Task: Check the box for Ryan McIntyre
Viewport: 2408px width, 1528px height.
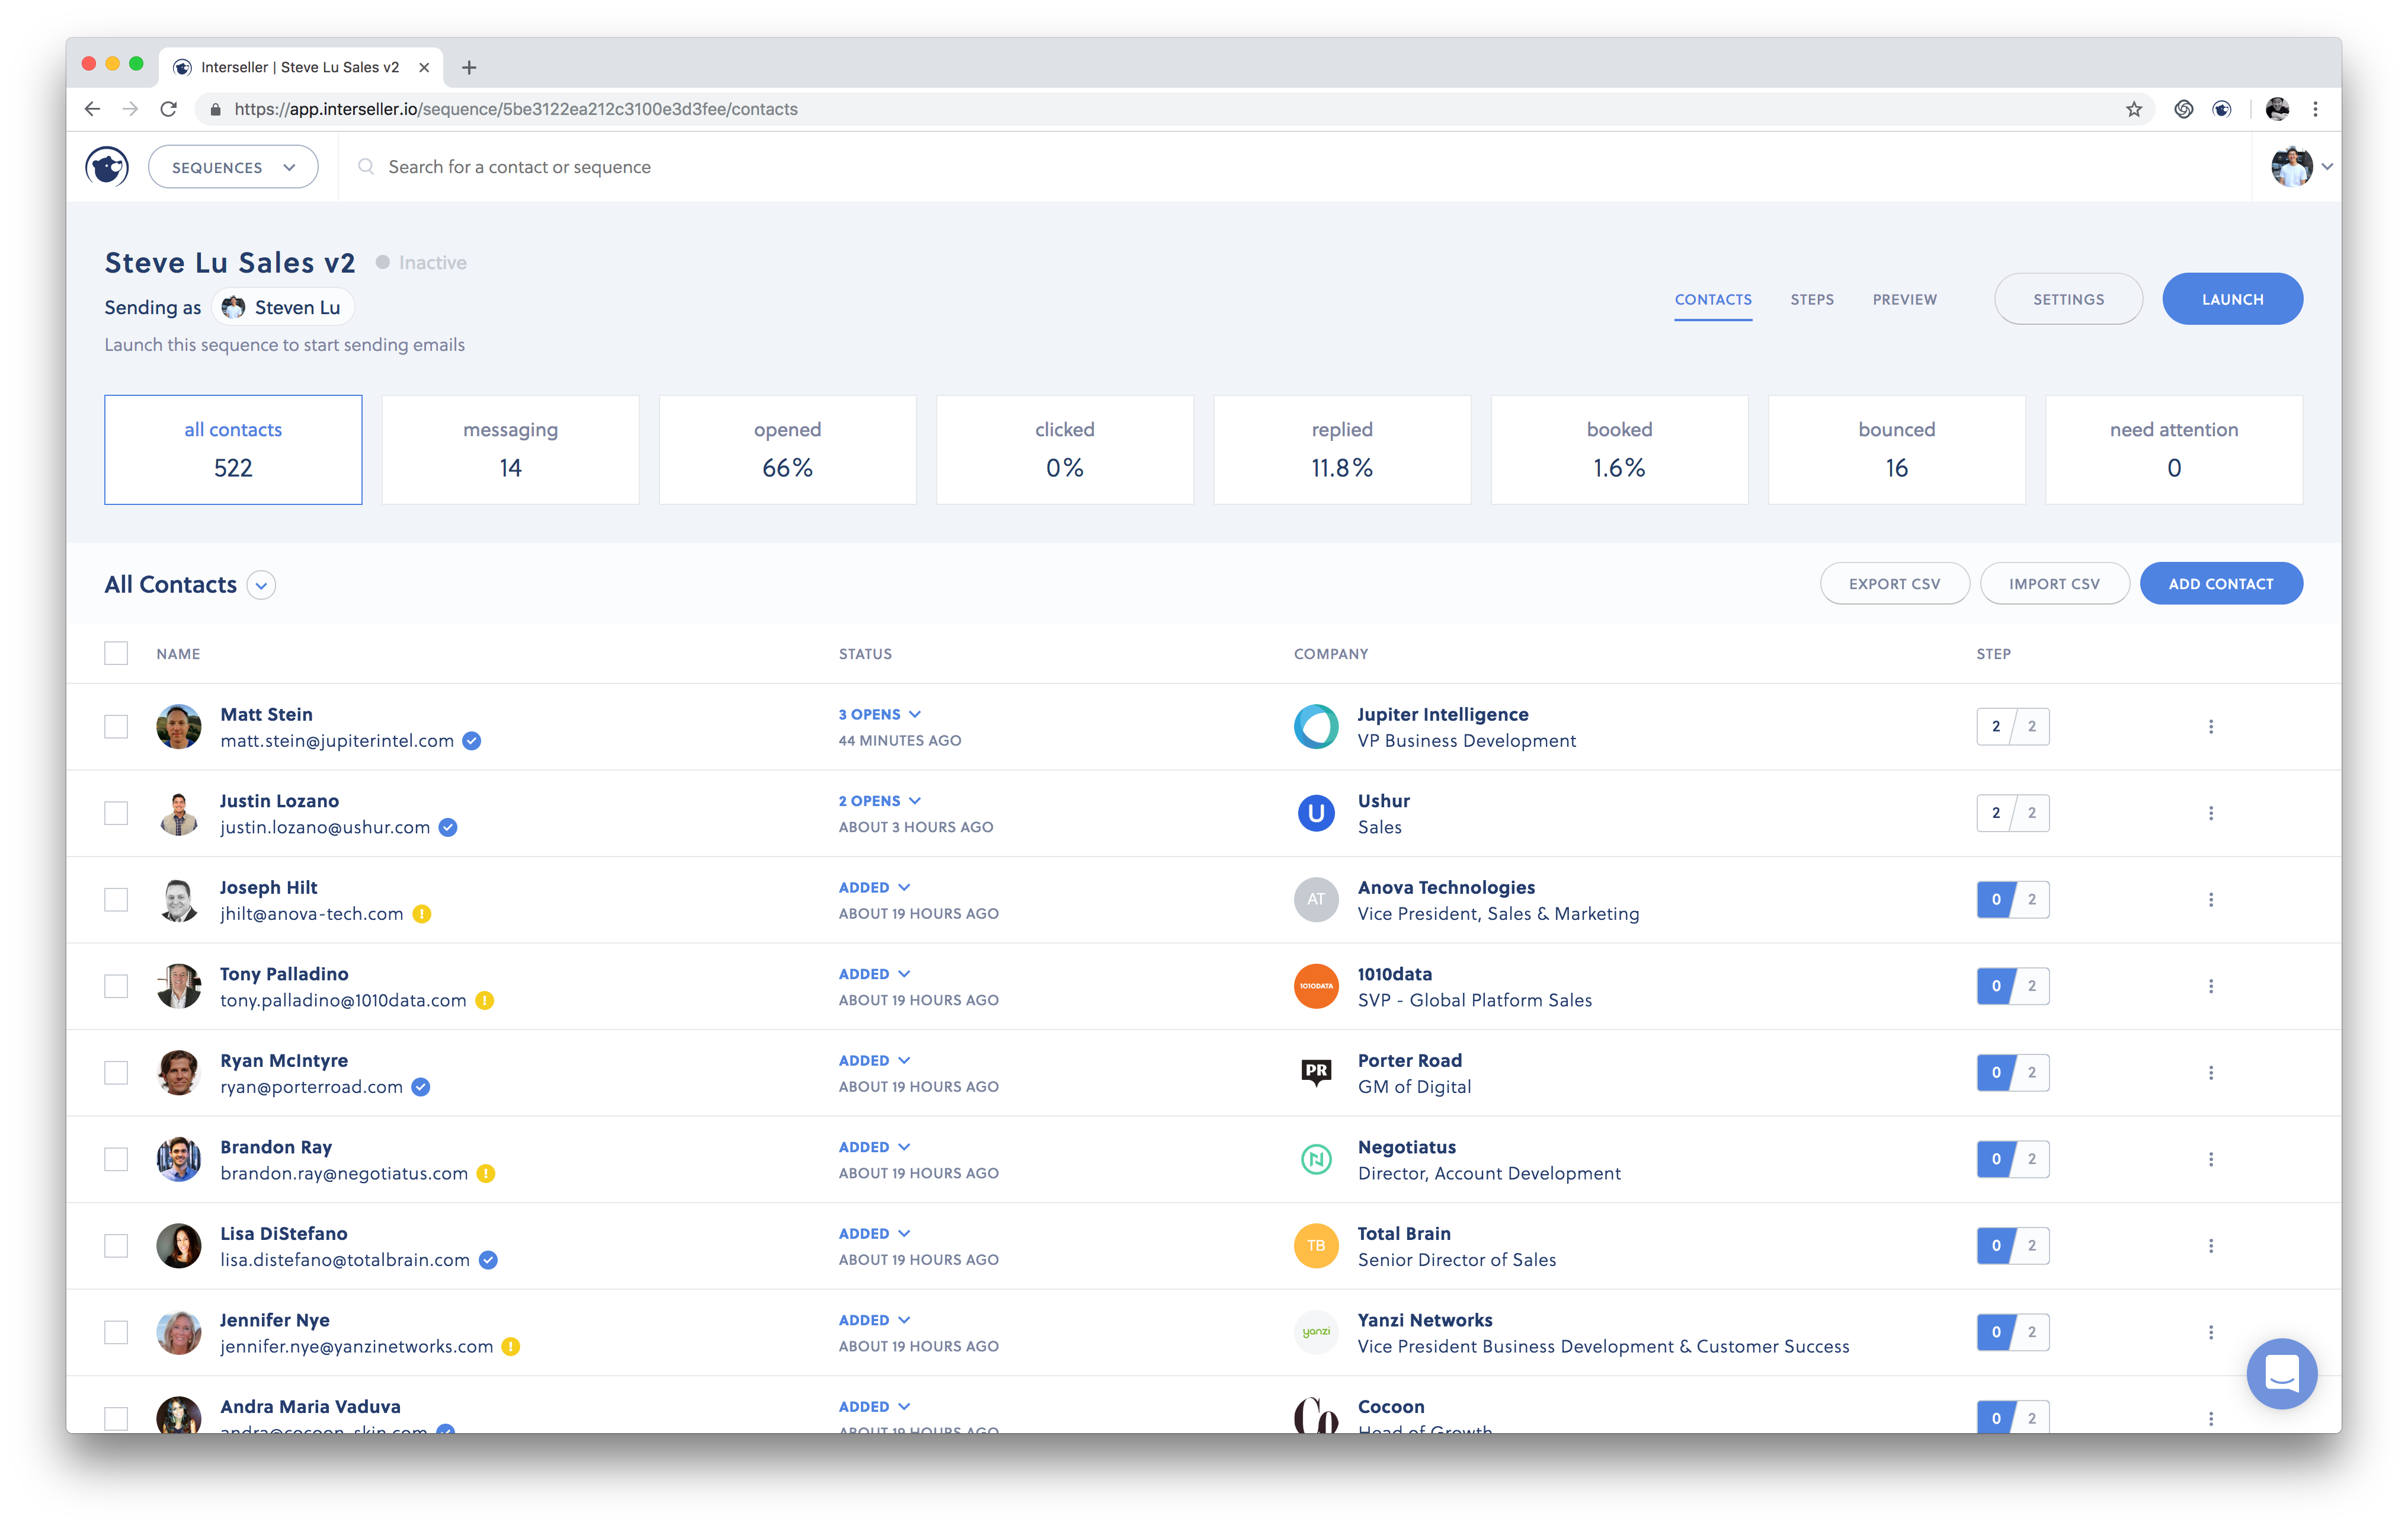Action: pyautogui.click(x=116, y=1073)
